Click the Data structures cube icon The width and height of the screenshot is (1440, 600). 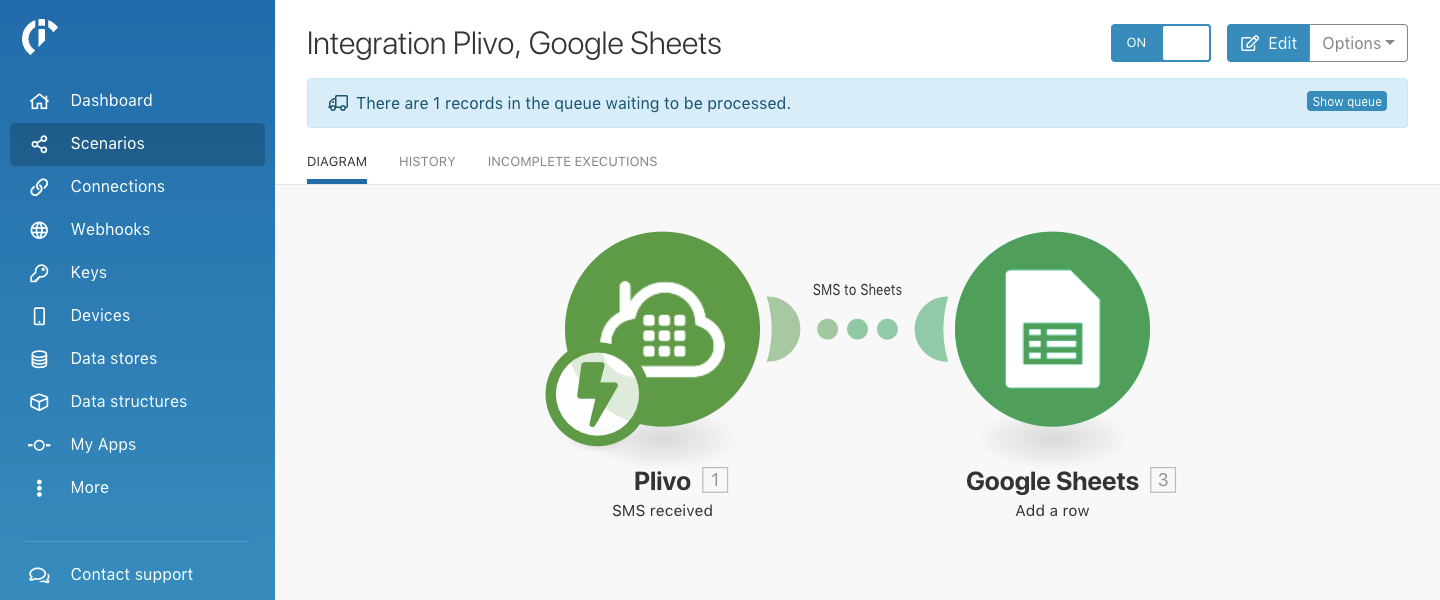click(x=39, y=402)
